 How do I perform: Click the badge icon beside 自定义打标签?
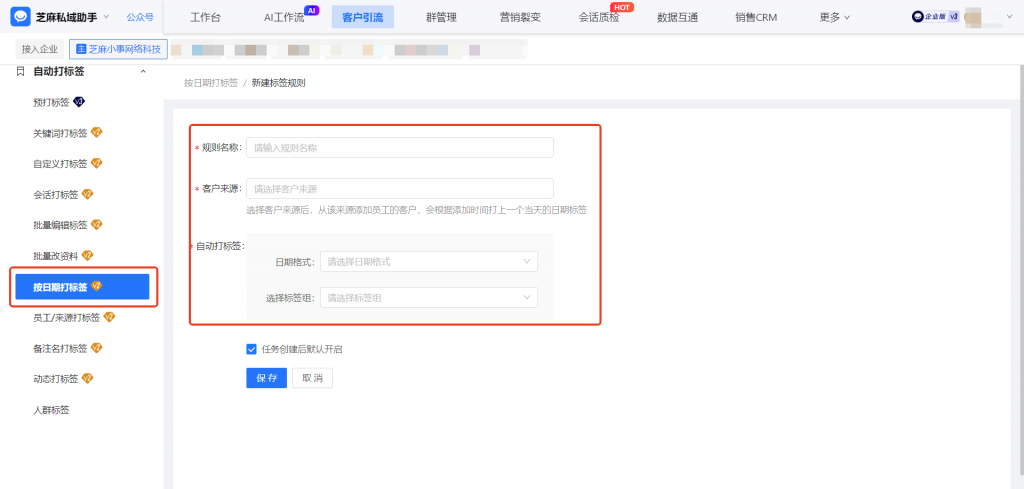(96, 163)
